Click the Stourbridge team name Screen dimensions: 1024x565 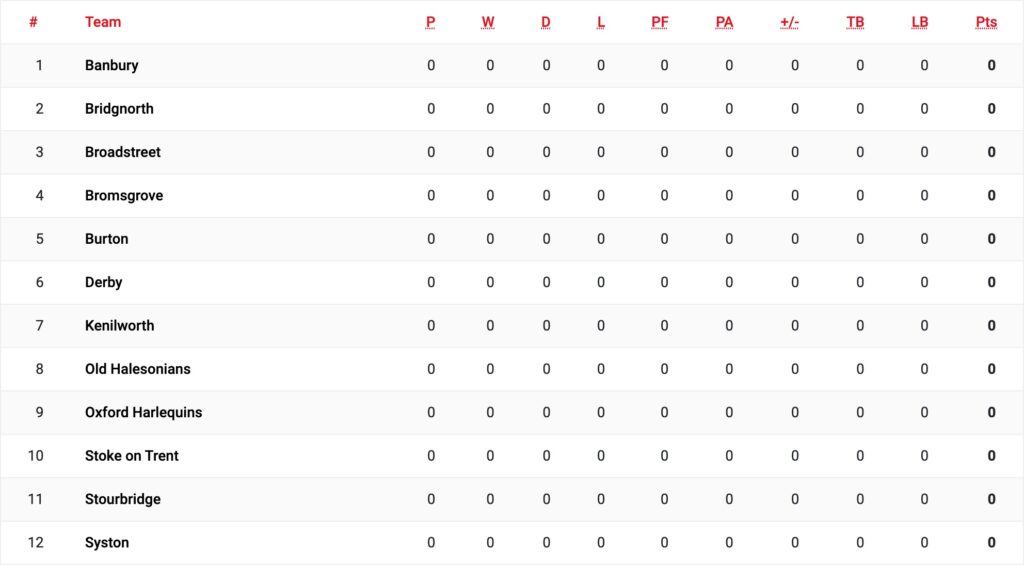coord(123,499)
